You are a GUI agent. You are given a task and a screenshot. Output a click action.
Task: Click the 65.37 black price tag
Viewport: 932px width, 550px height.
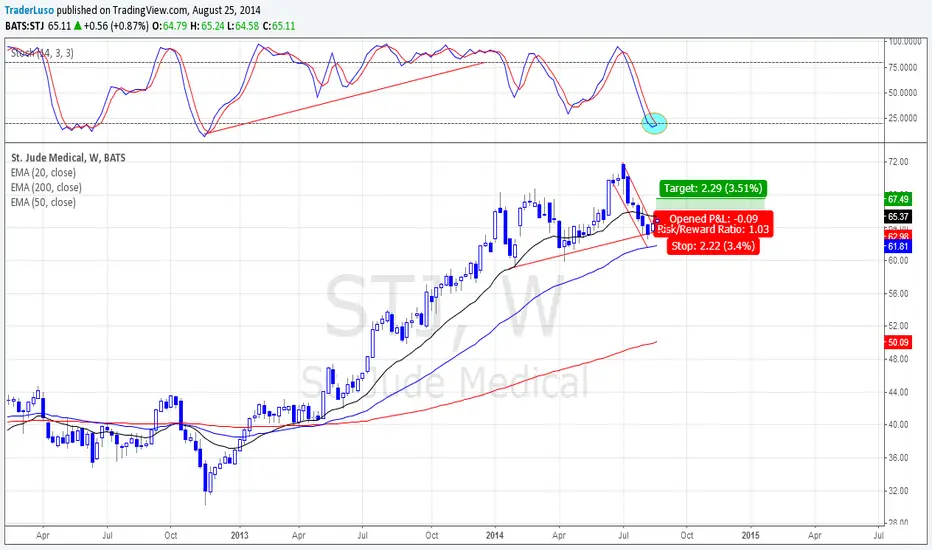coord(898,216)
